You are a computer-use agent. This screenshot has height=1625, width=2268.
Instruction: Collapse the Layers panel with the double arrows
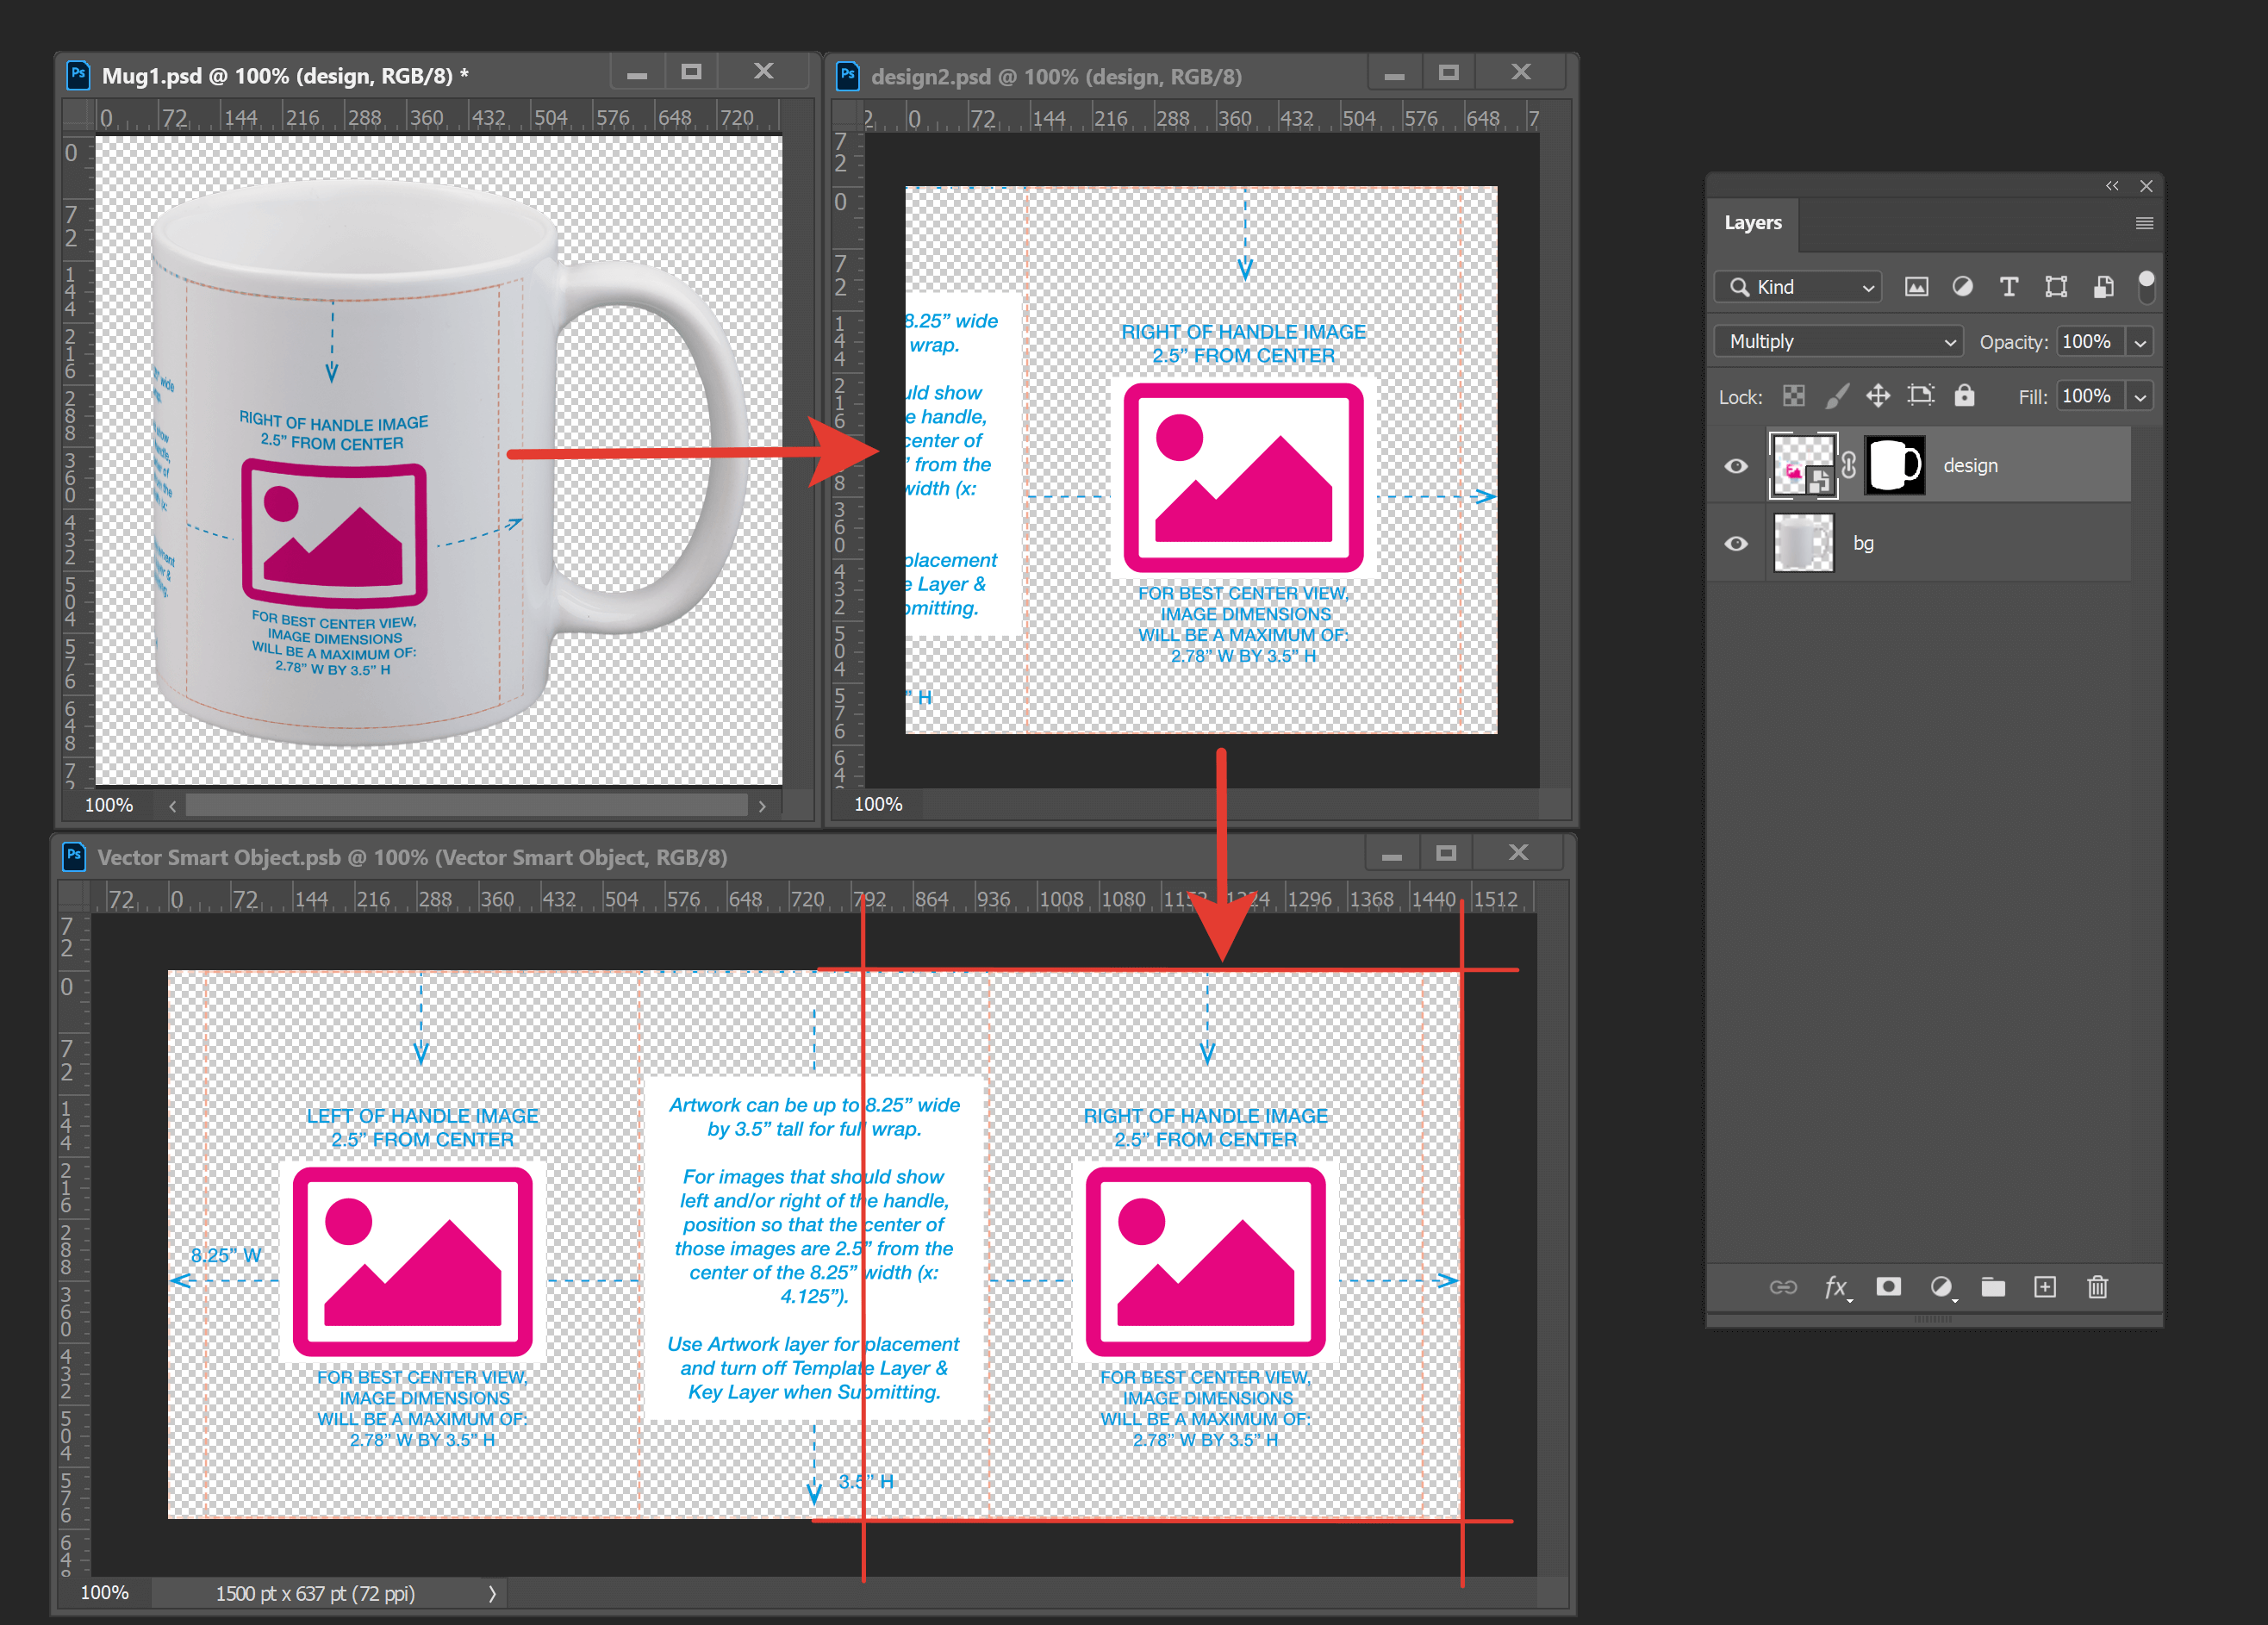click(x=2112, y=185)
